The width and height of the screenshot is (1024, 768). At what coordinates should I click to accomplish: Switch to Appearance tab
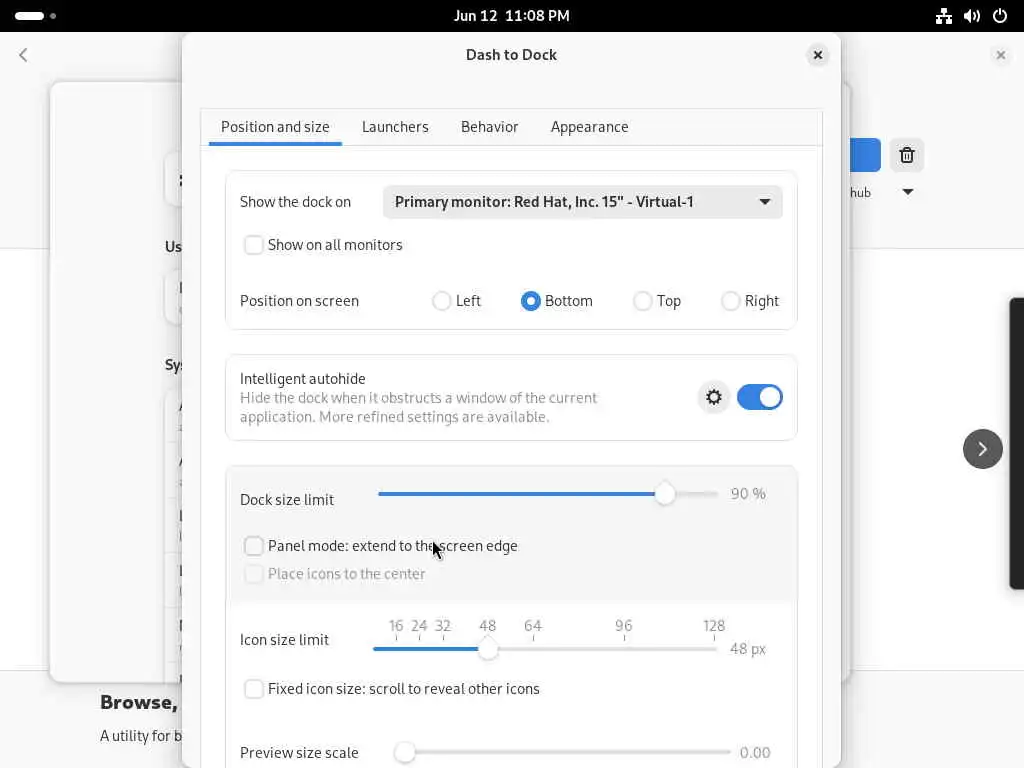589,127
